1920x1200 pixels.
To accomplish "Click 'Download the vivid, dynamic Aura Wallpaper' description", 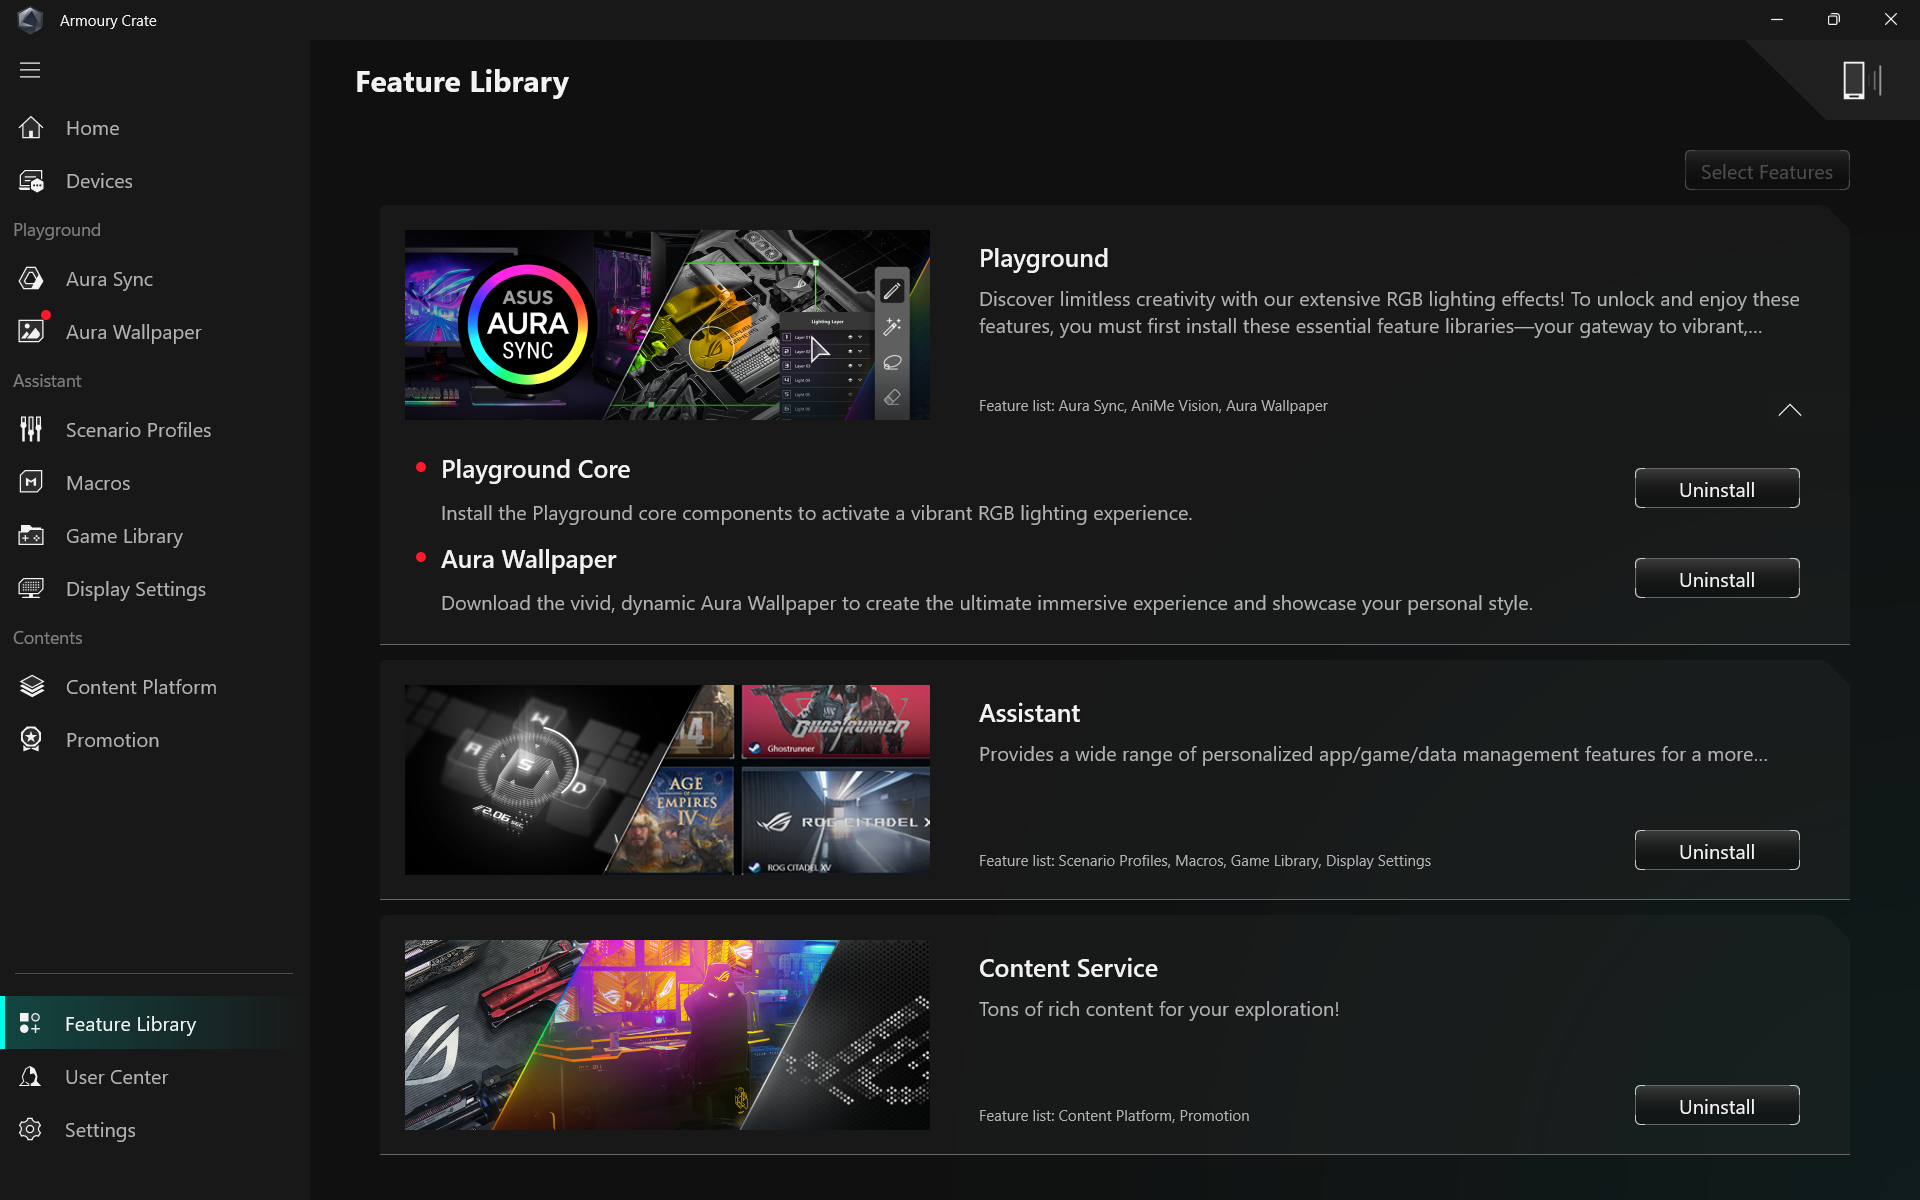I will click(986, 603).
